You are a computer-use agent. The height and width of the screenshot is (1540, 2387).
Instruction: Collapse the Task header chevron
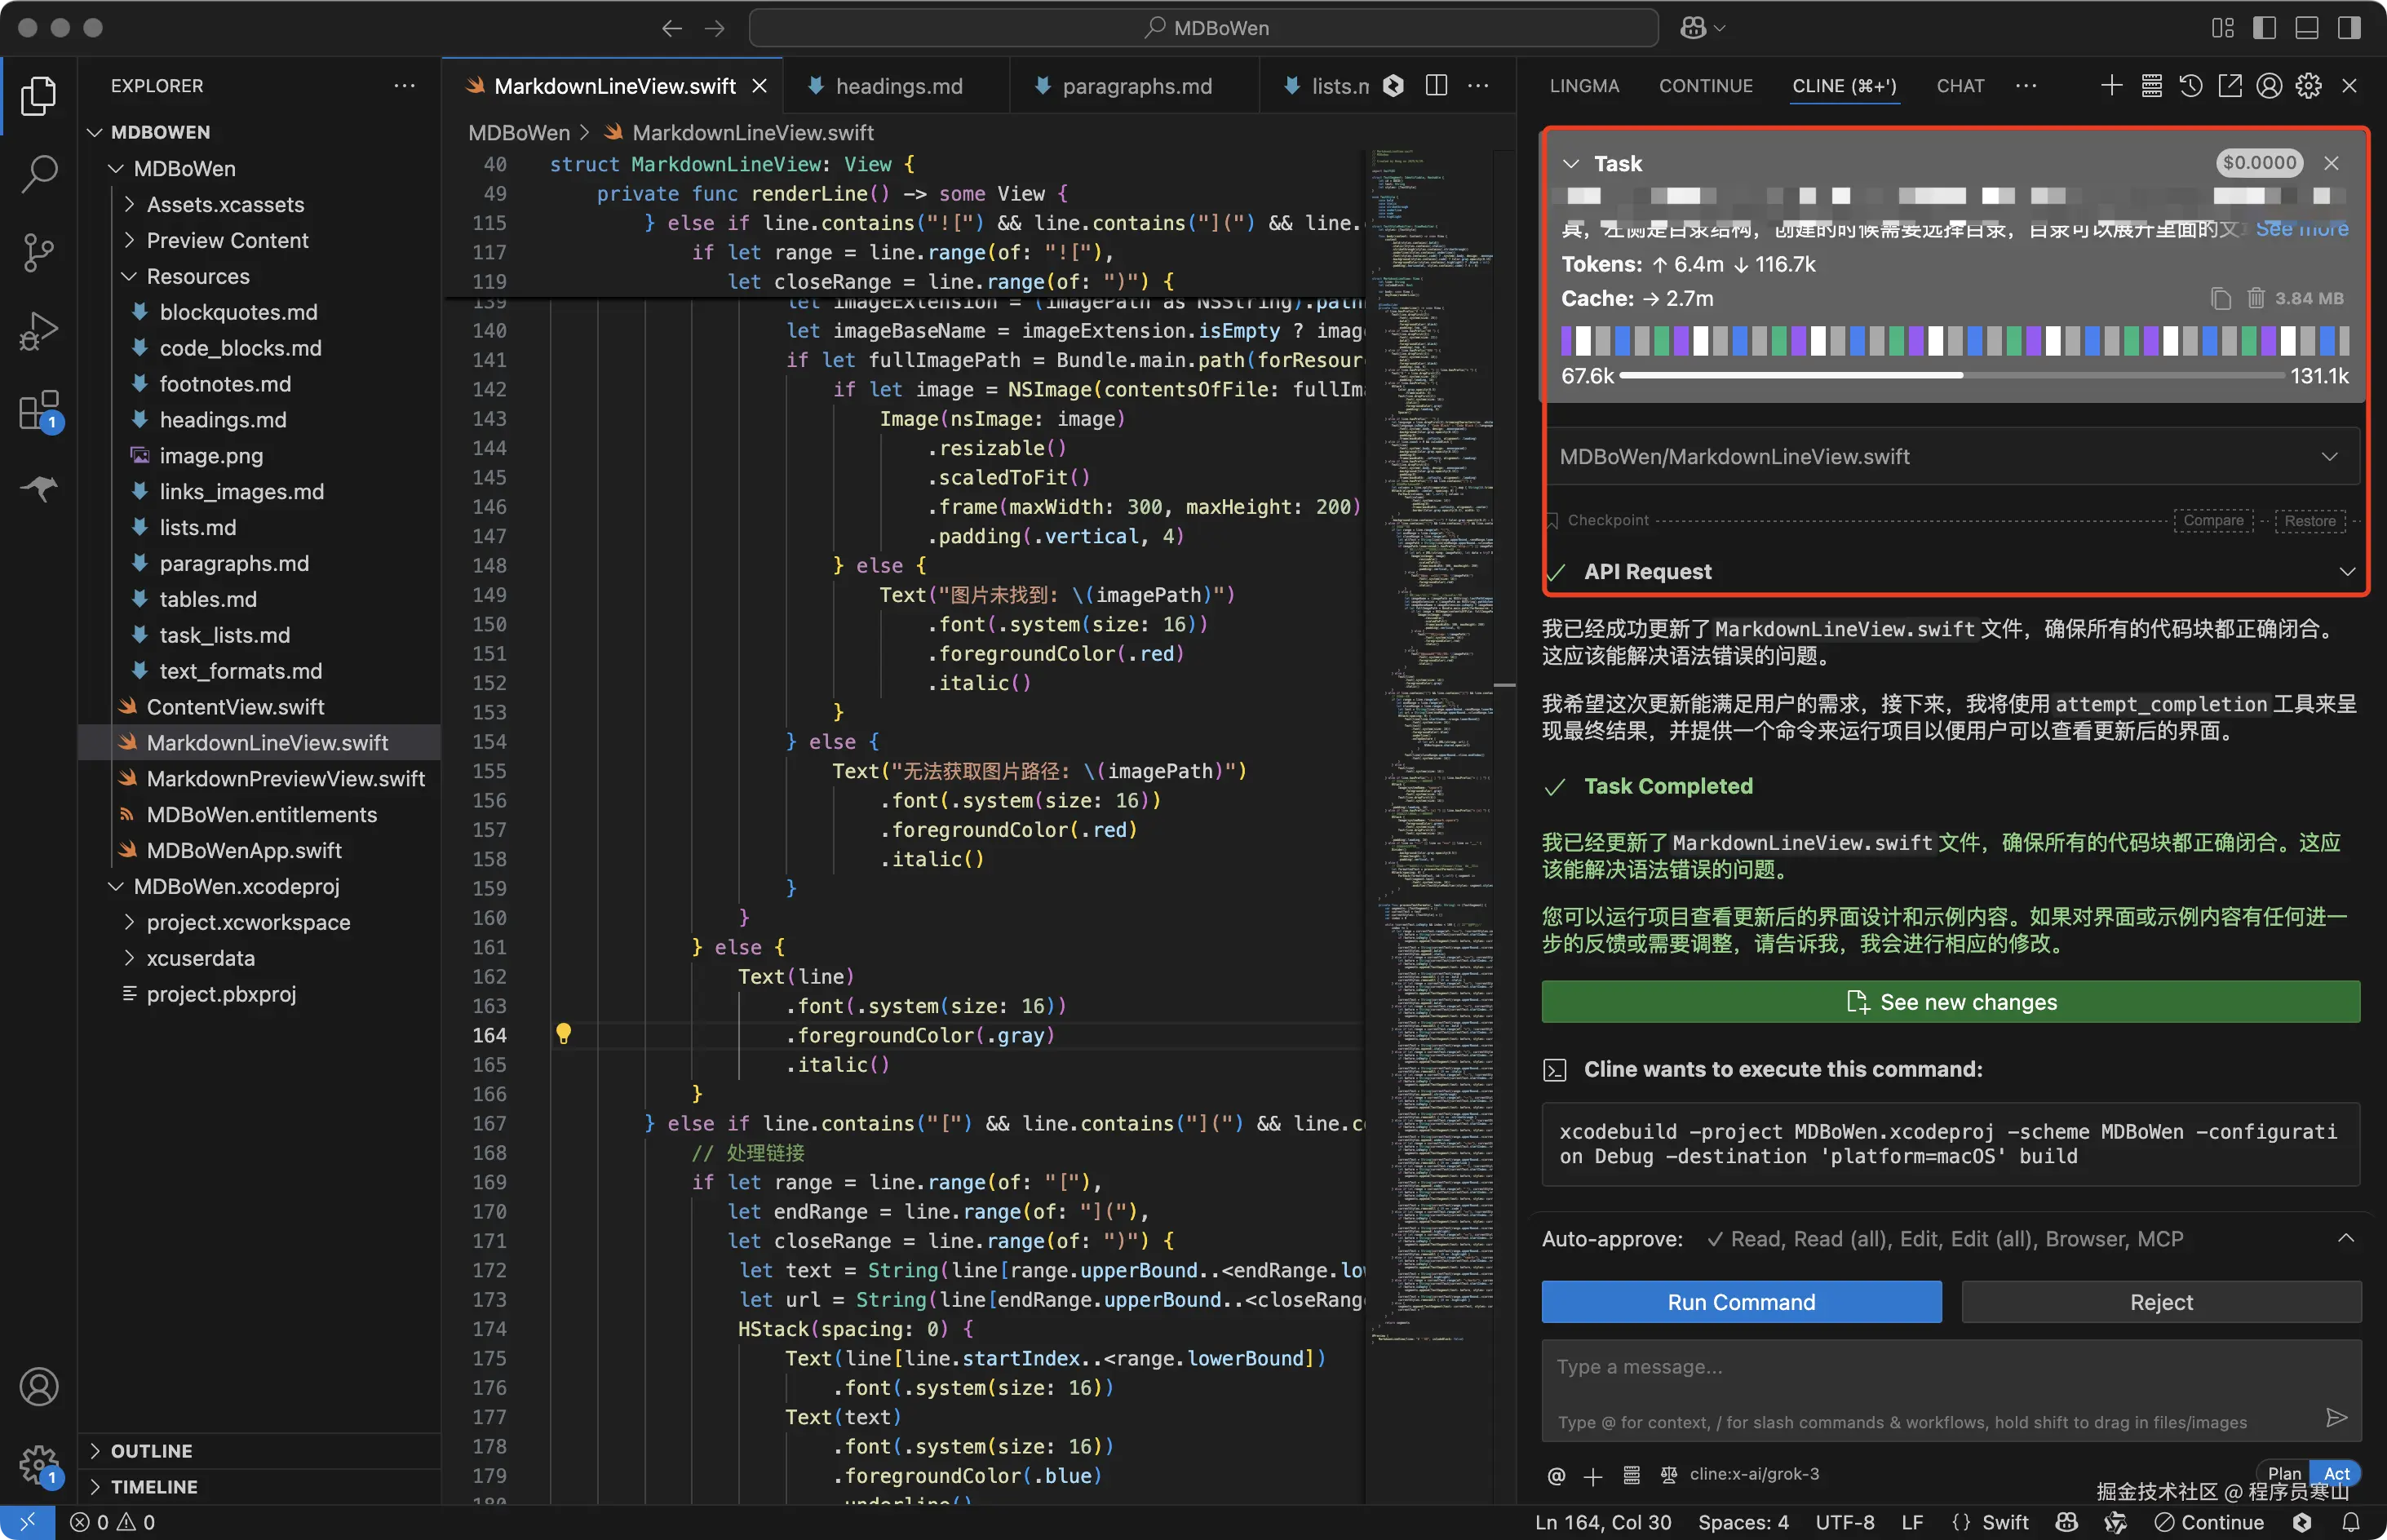1571,163
